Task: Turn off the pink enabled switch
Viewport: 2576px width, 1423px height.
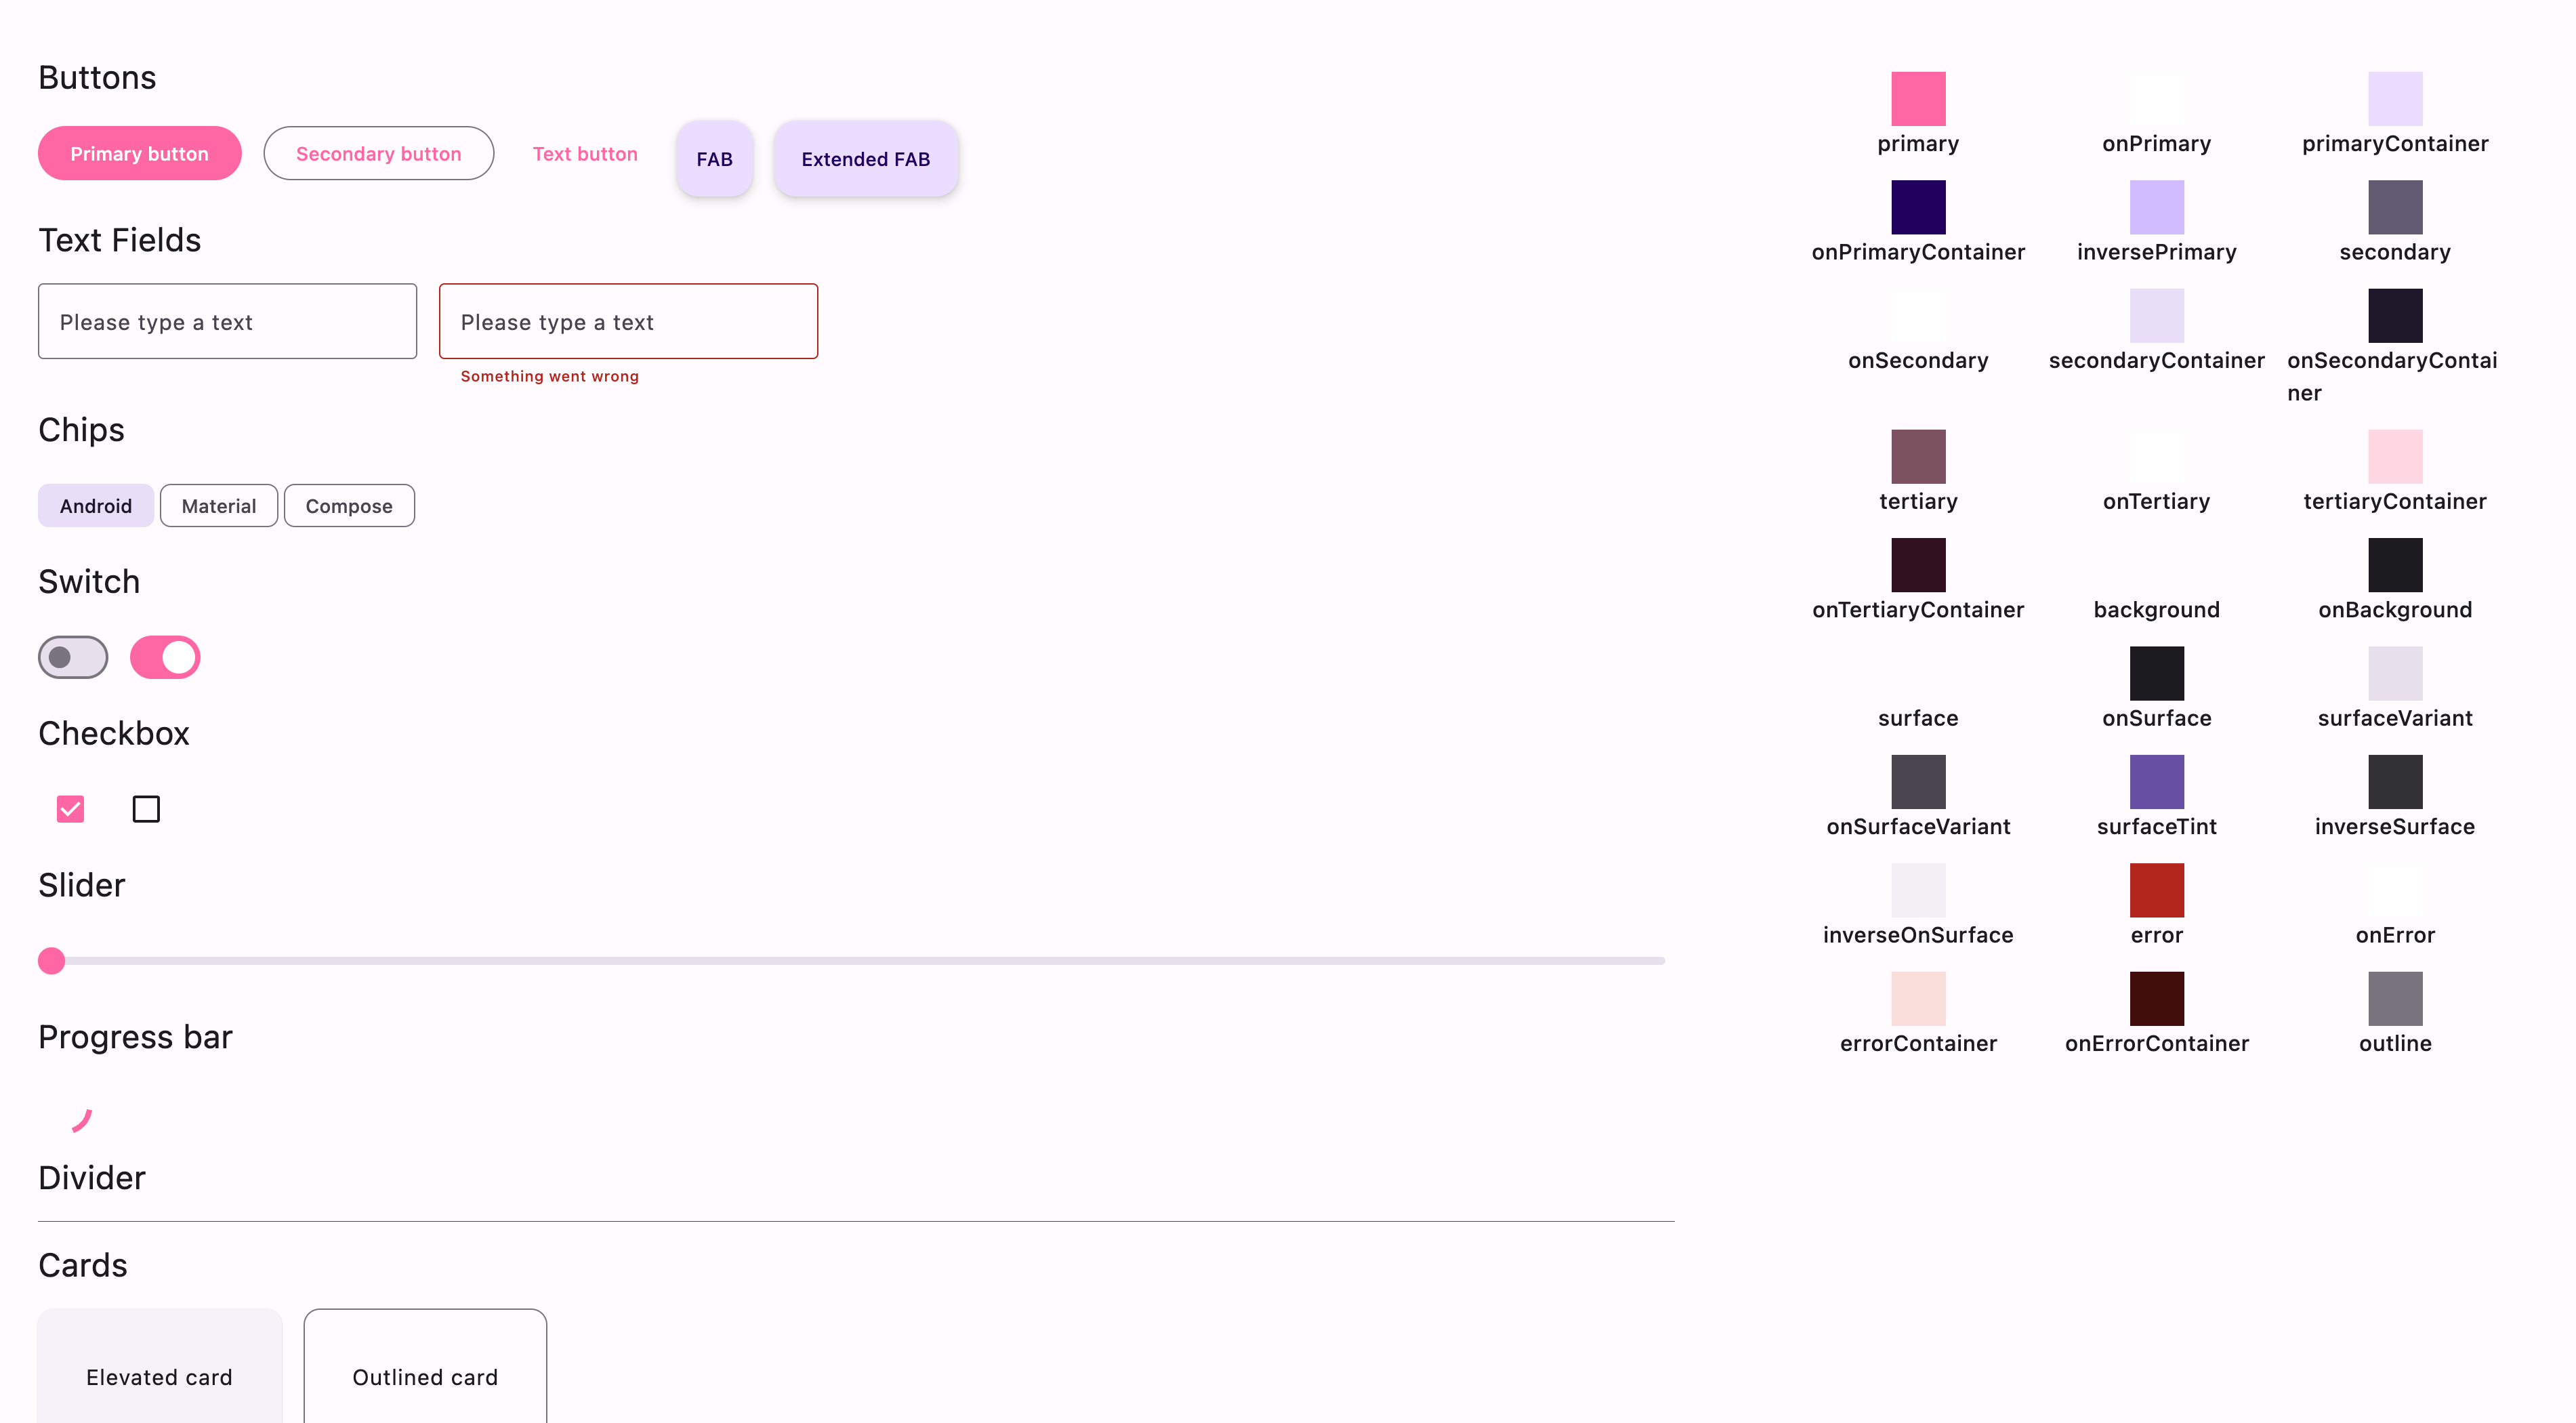Action: click(x=165, y=657)
